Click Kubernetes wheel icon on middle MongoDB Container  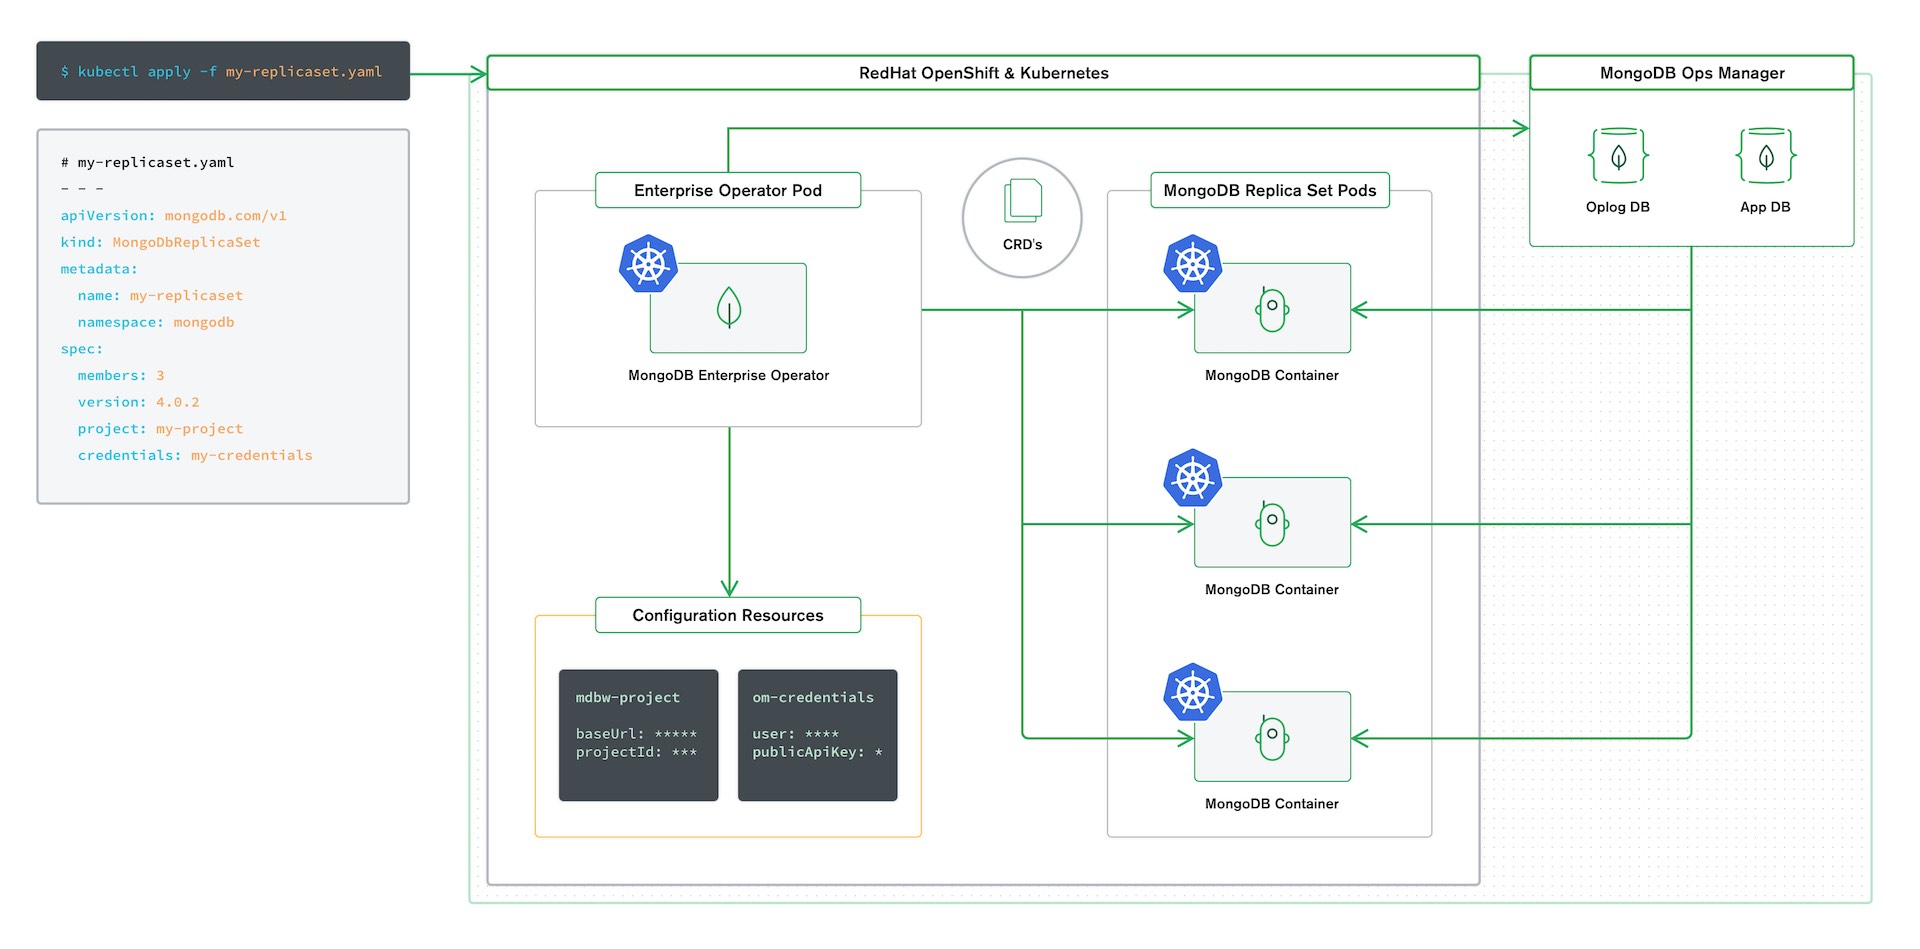1193,478
